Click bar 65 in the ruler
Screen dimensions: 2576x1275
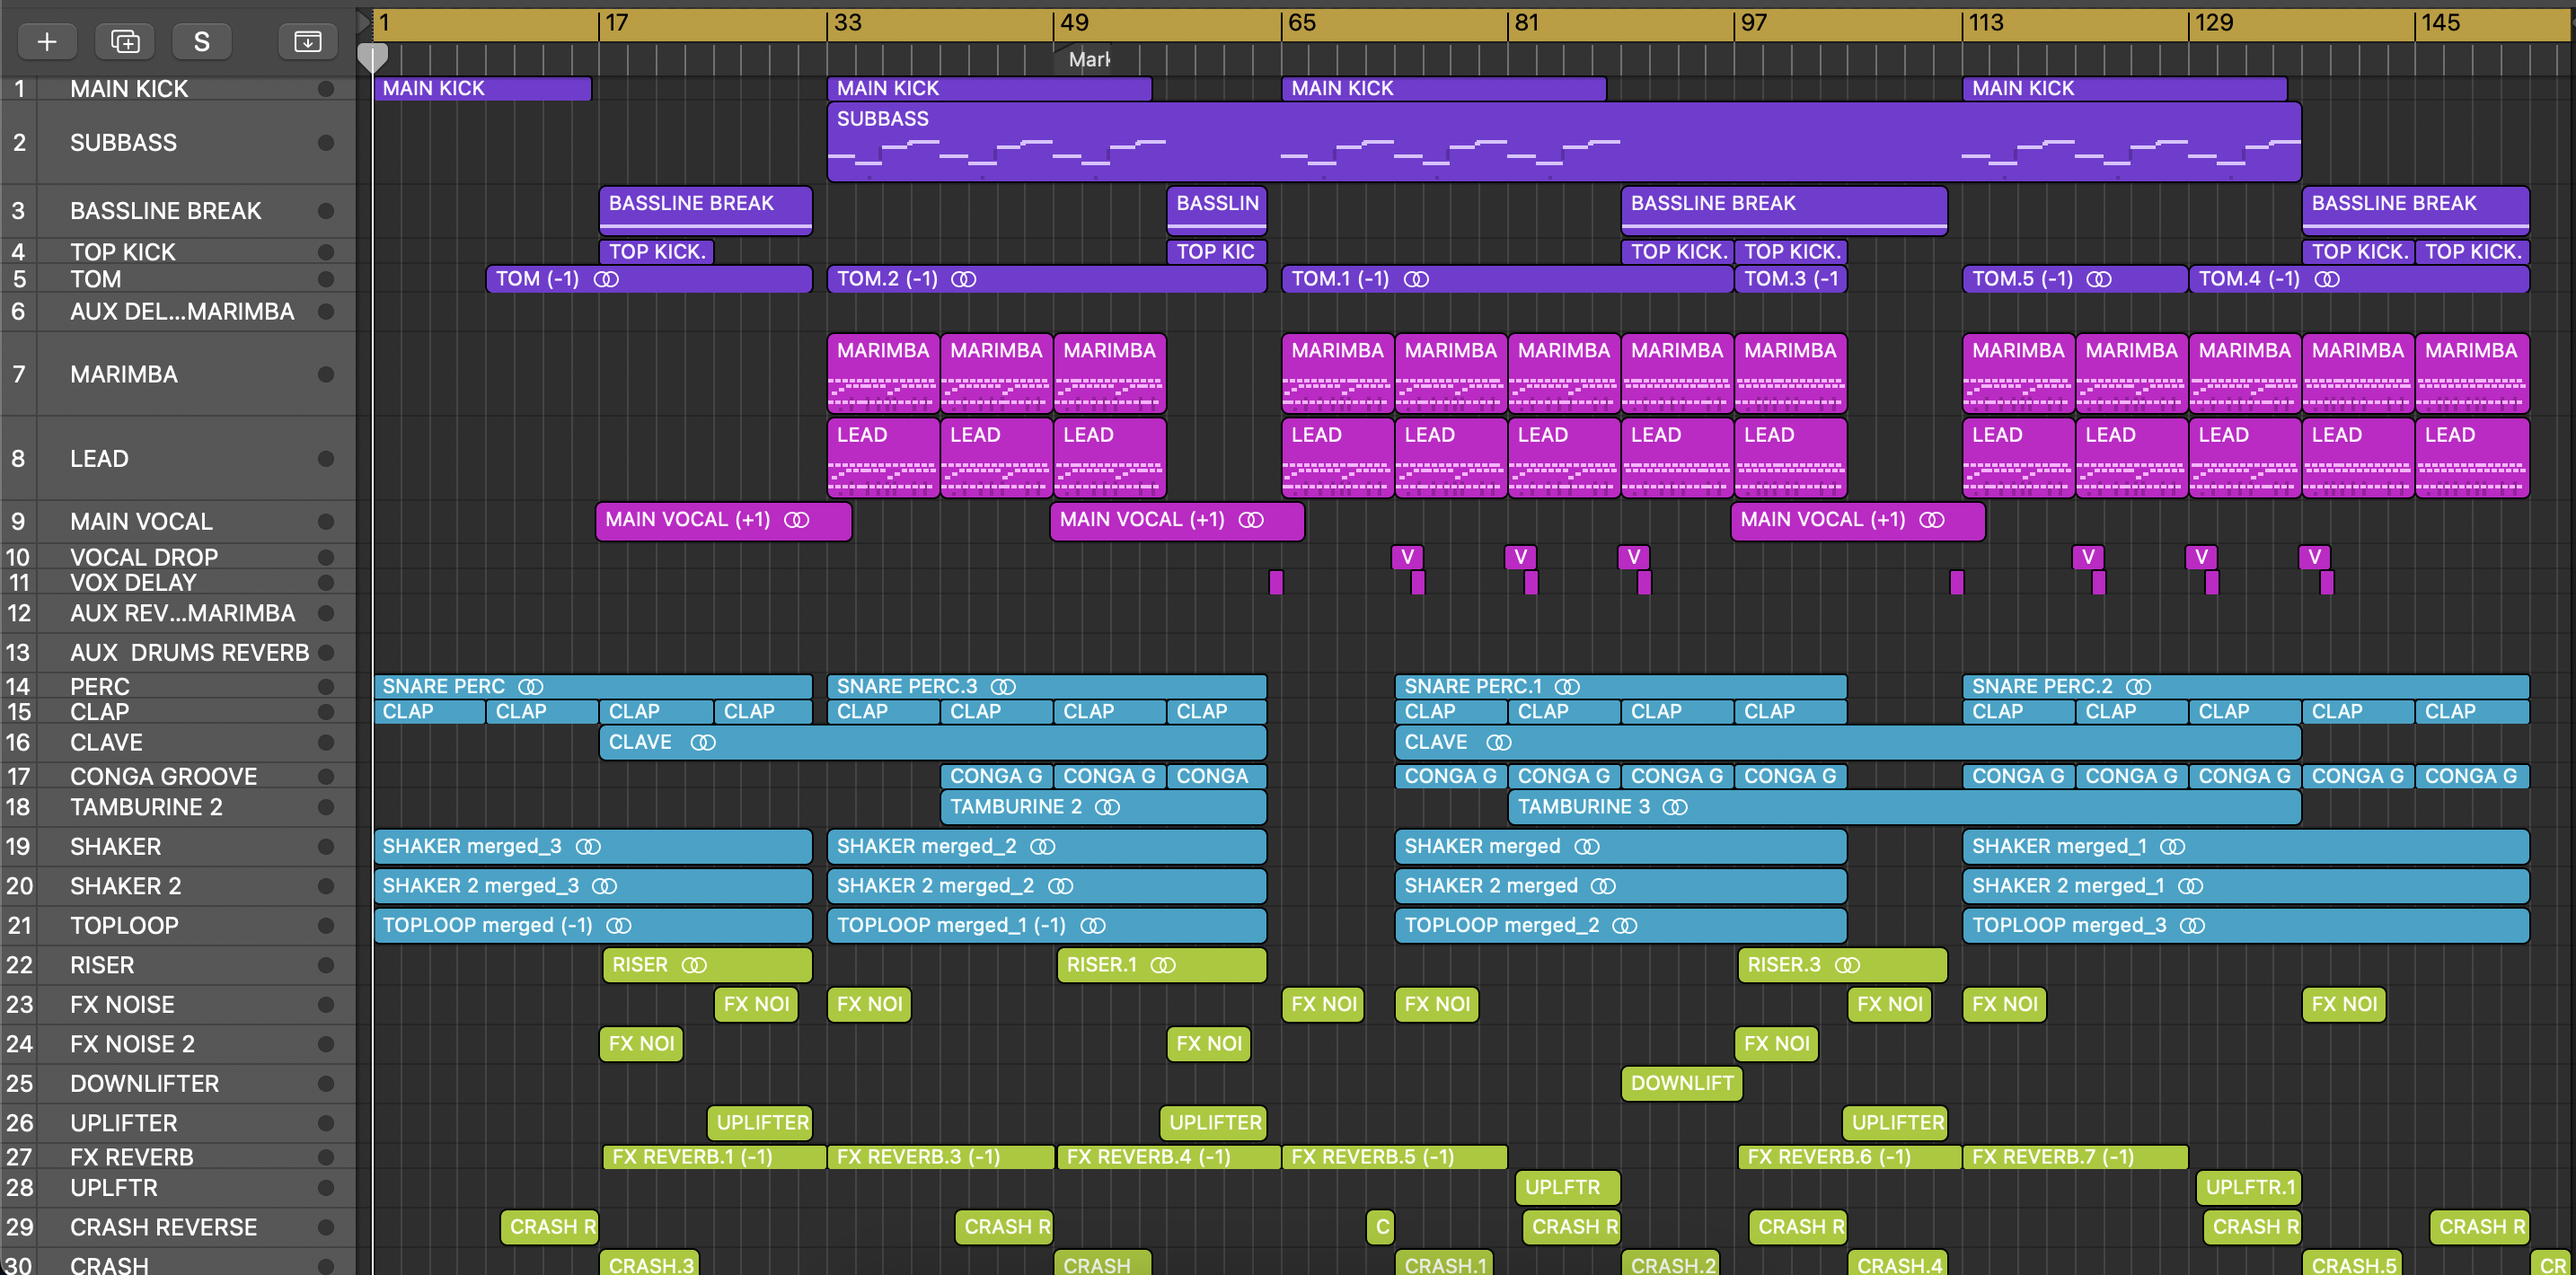click(1301, 23)
